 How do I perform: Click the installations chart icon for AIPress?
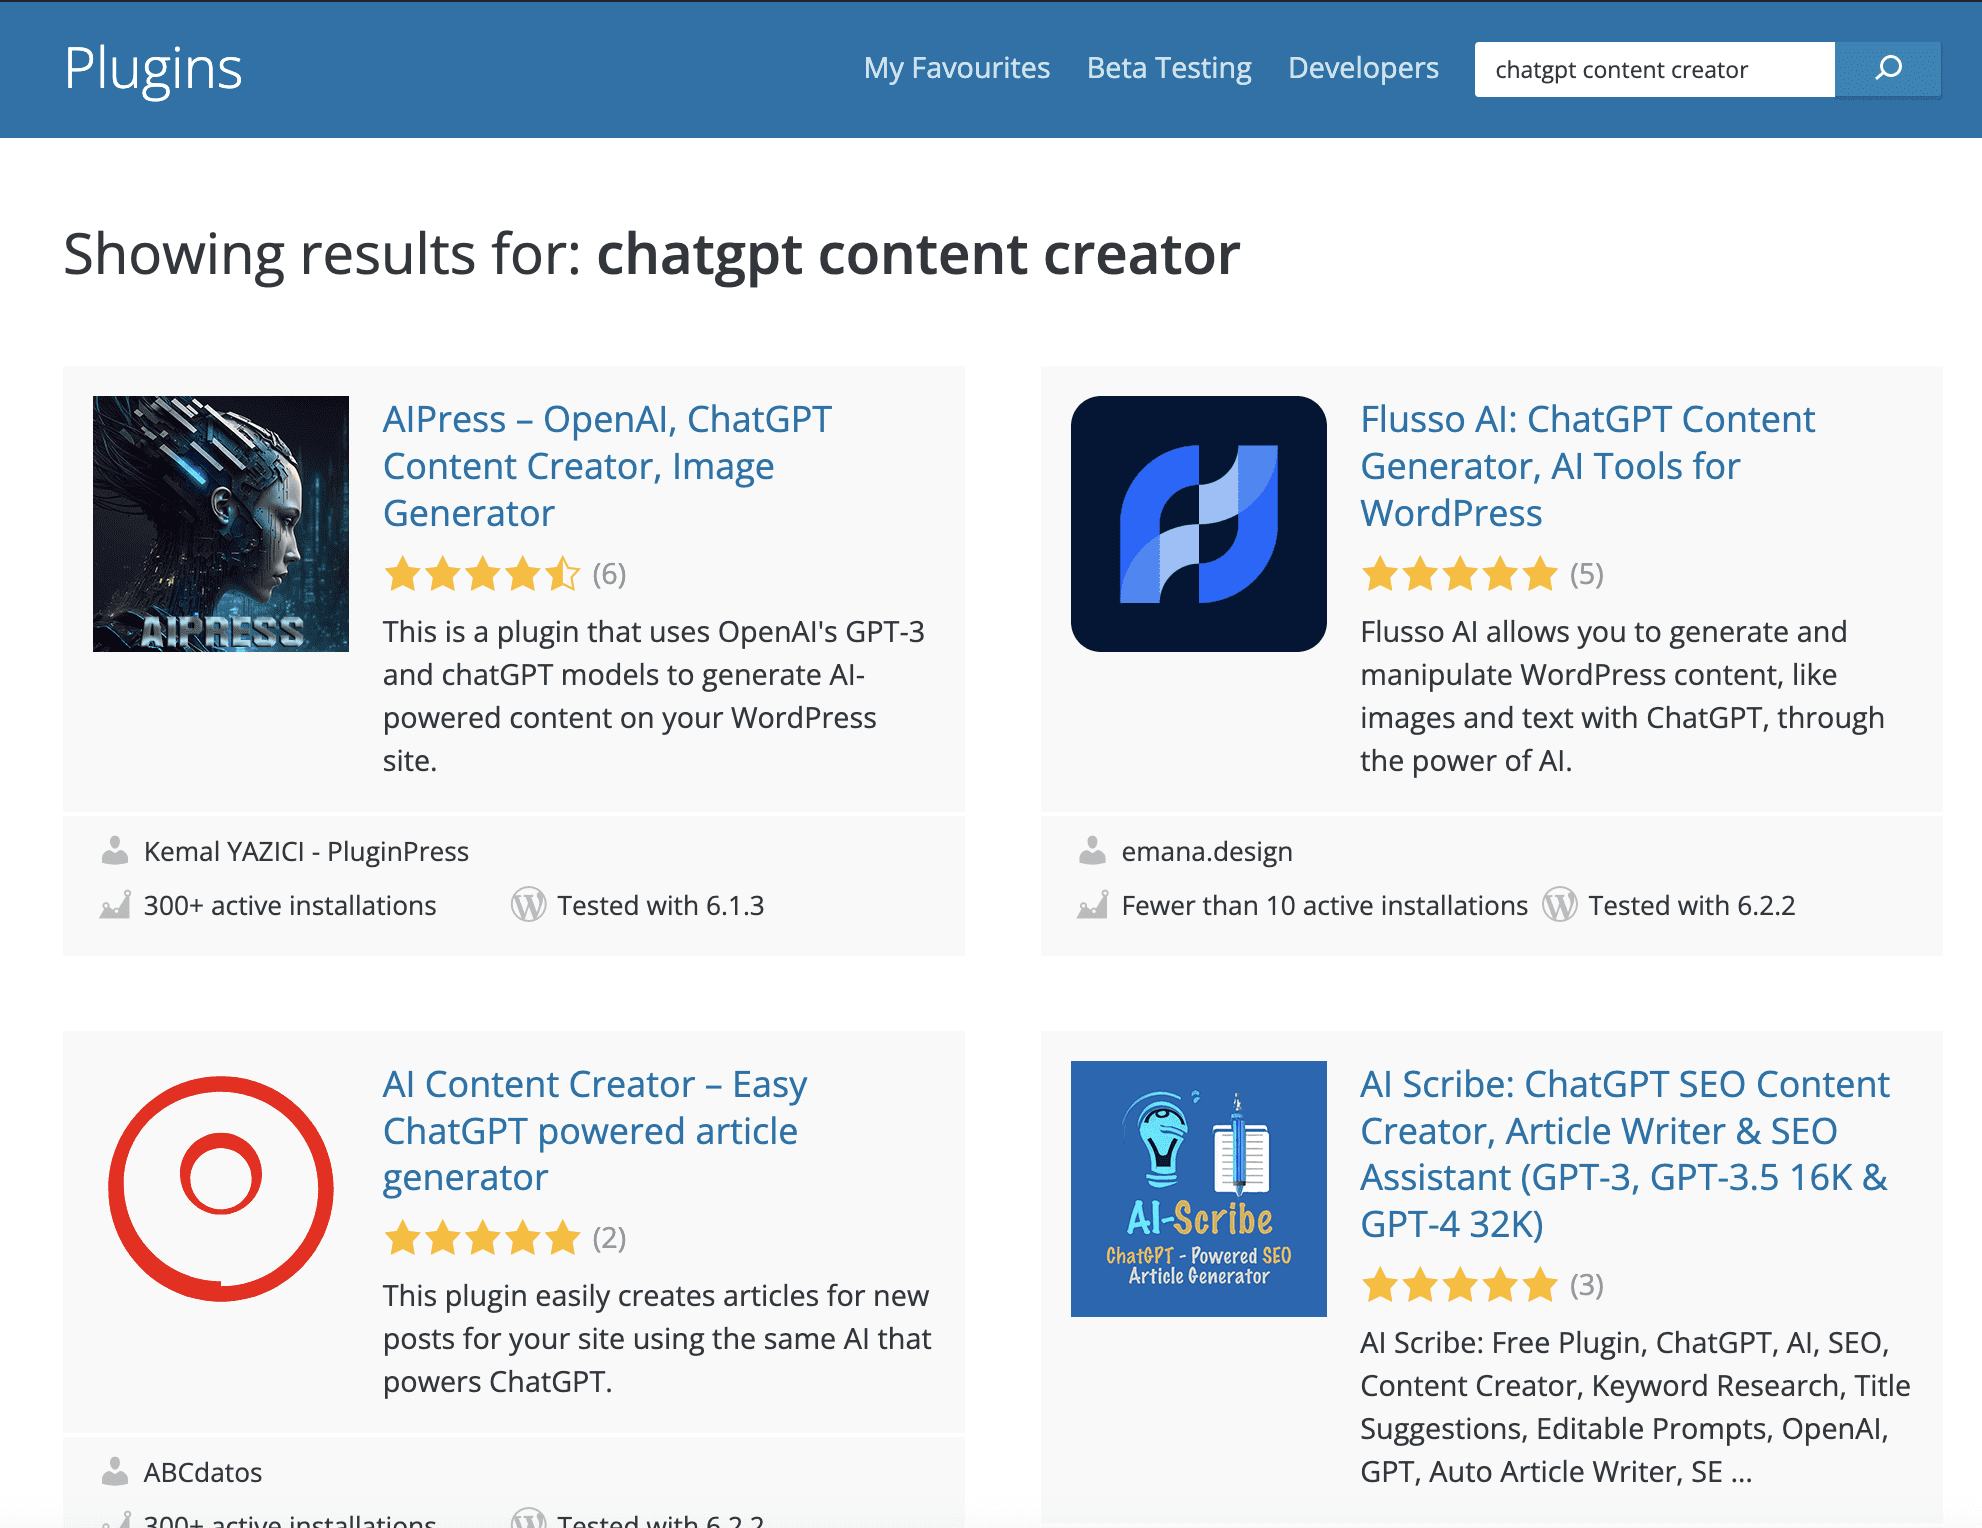(x=113, y=905)
